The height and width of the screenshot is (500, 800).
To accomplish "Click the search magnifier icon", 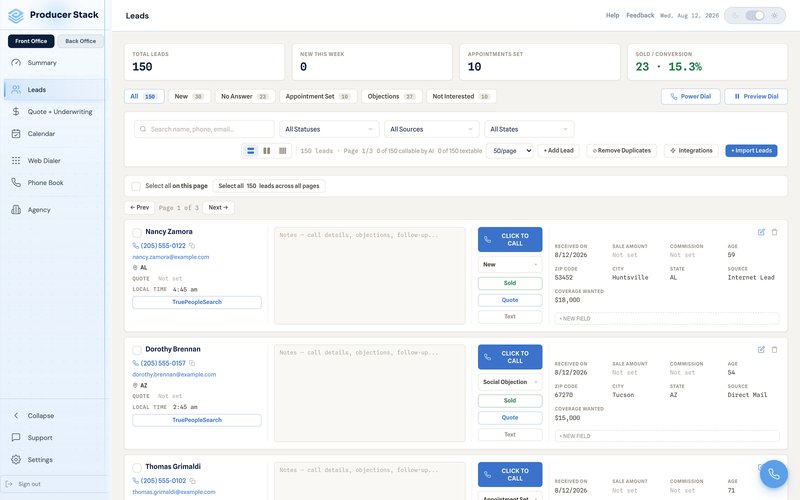I will point(143,130).
